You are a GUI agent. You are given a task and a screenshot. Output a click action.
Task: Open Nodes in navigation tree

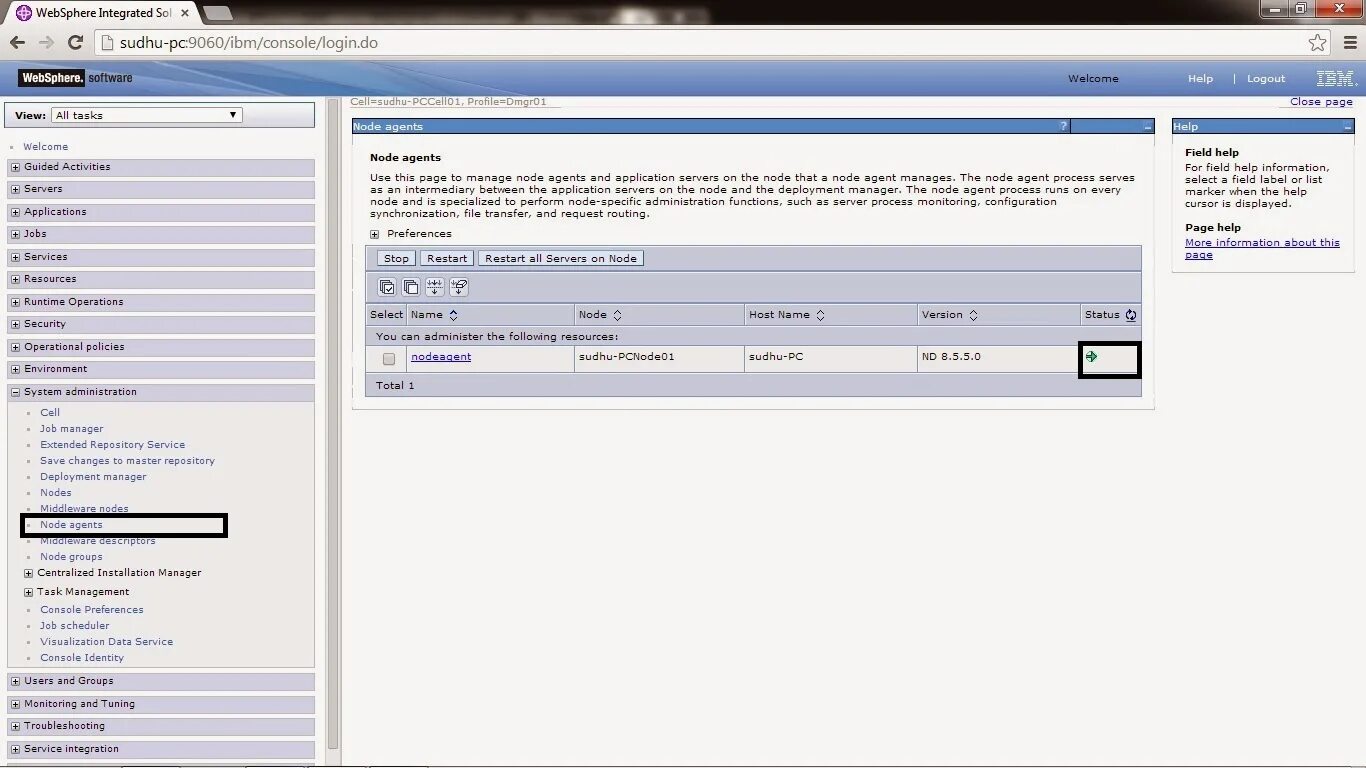click(x=56, y=493)
